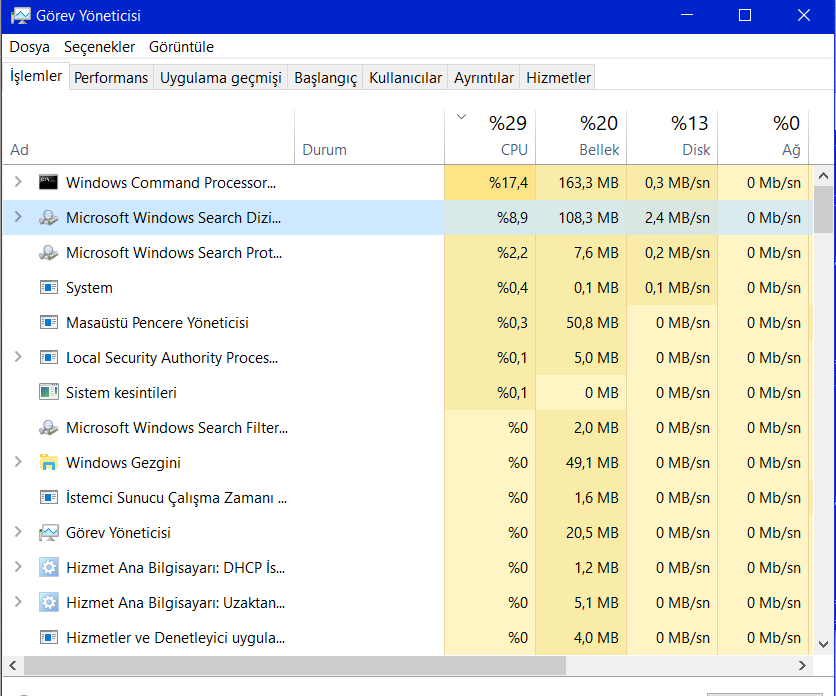Click the Local Security Authority Process icon
This screenshot has height=696, width=836.
(49, 357)
